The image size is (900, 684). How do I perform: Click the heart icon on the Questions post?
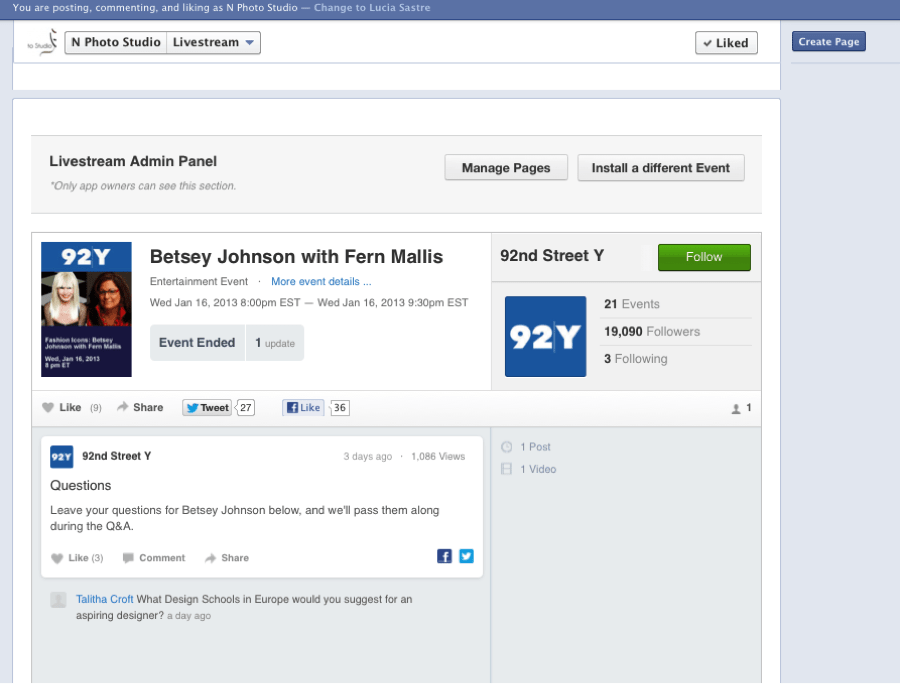(57, 558)
